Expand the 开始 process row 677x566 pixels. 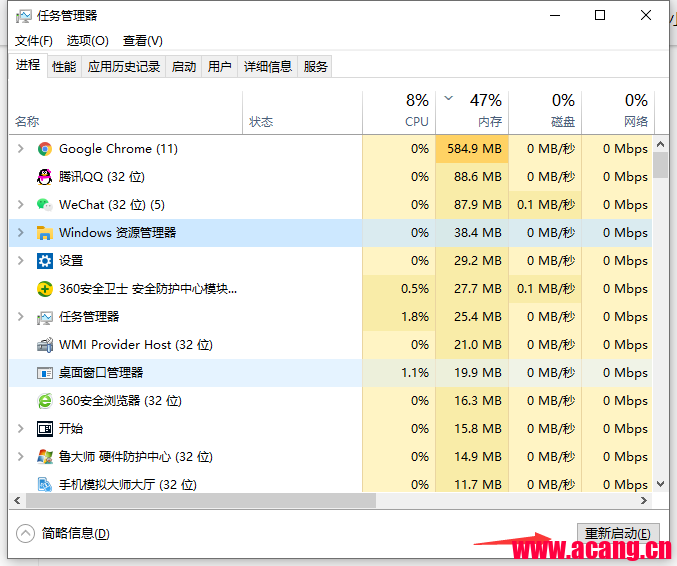20,429
